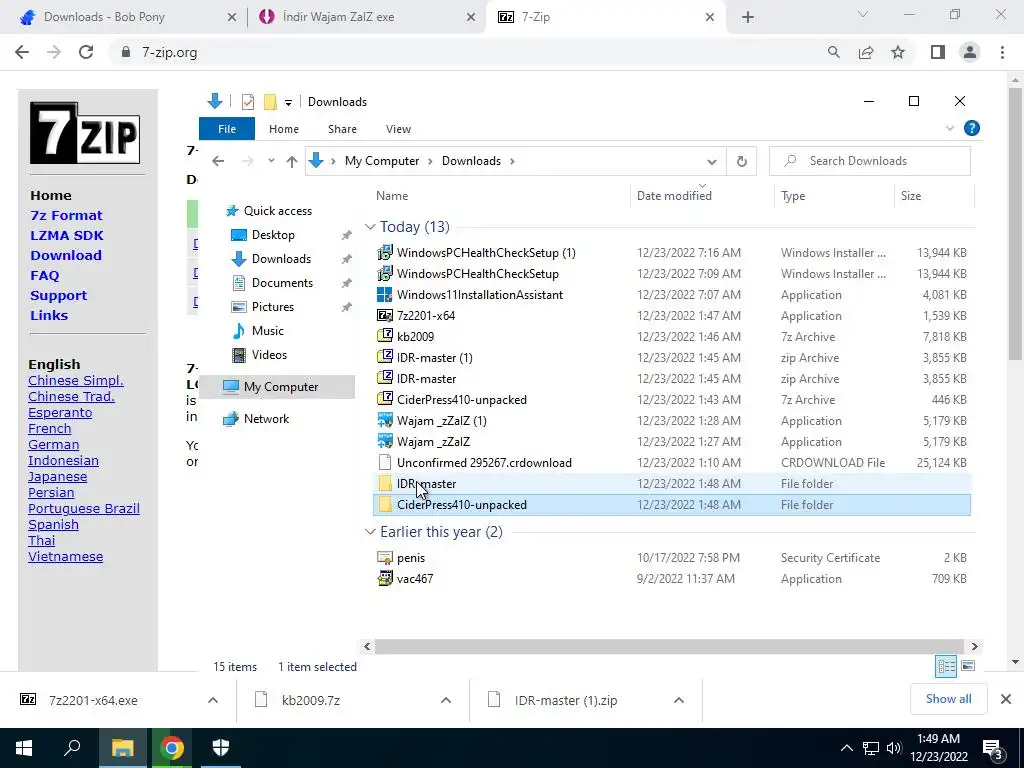Image resolution: width=1024 pixels, height=768 pixels.
Task: Select the Windows11InstallationAssistant file icon
Action: coord(385,295)
